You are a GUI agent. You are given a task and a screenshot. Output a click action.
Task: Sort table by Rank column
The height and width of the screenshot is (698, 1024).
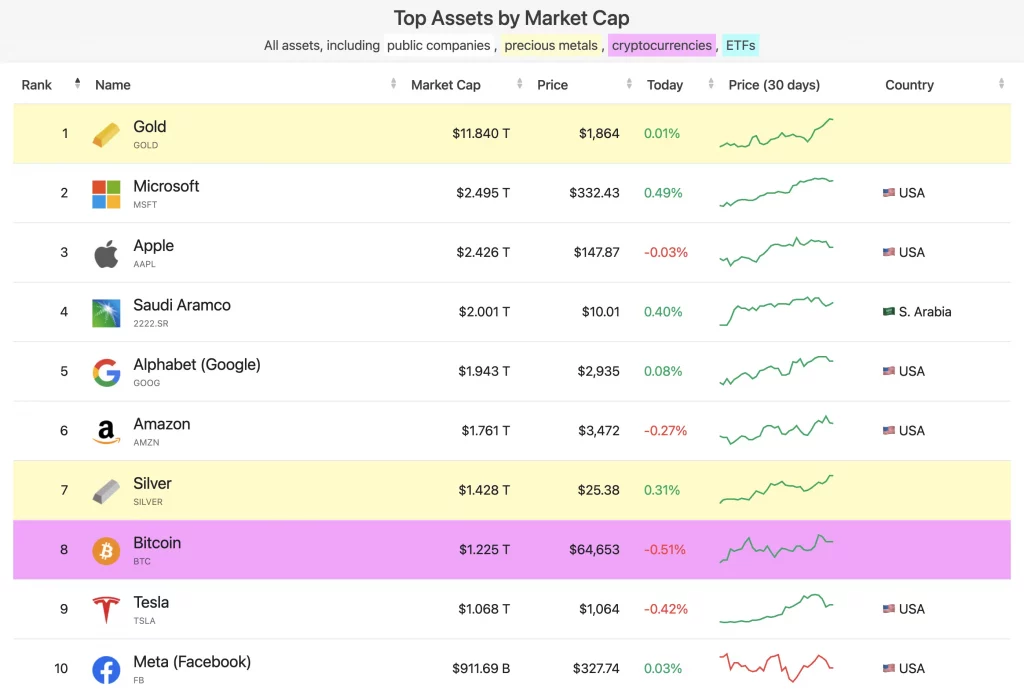[x=37, y=85]
